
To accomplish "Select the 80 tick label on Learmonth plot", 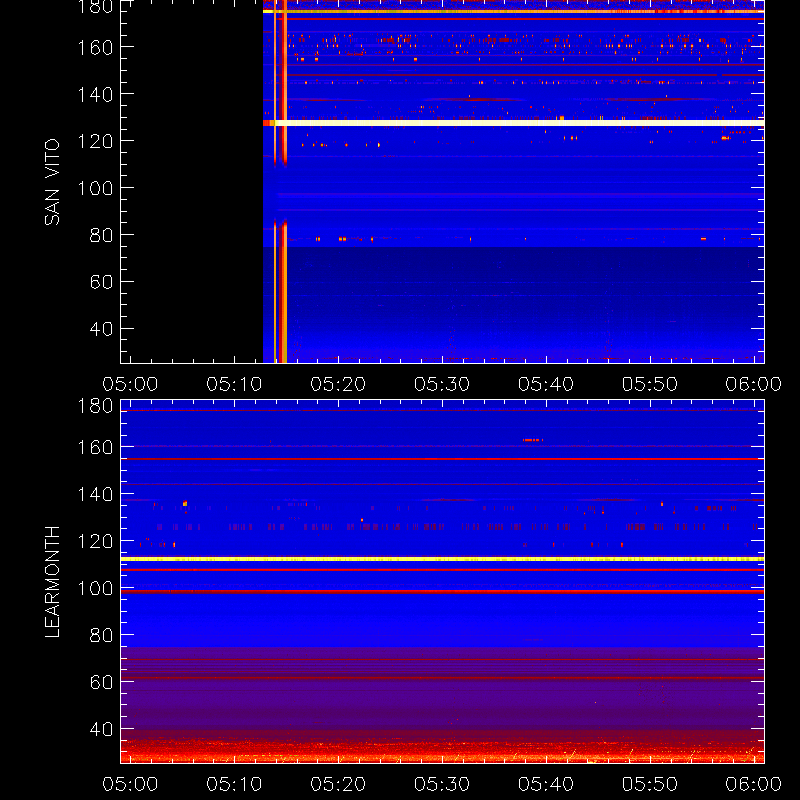I will [102, 636].
